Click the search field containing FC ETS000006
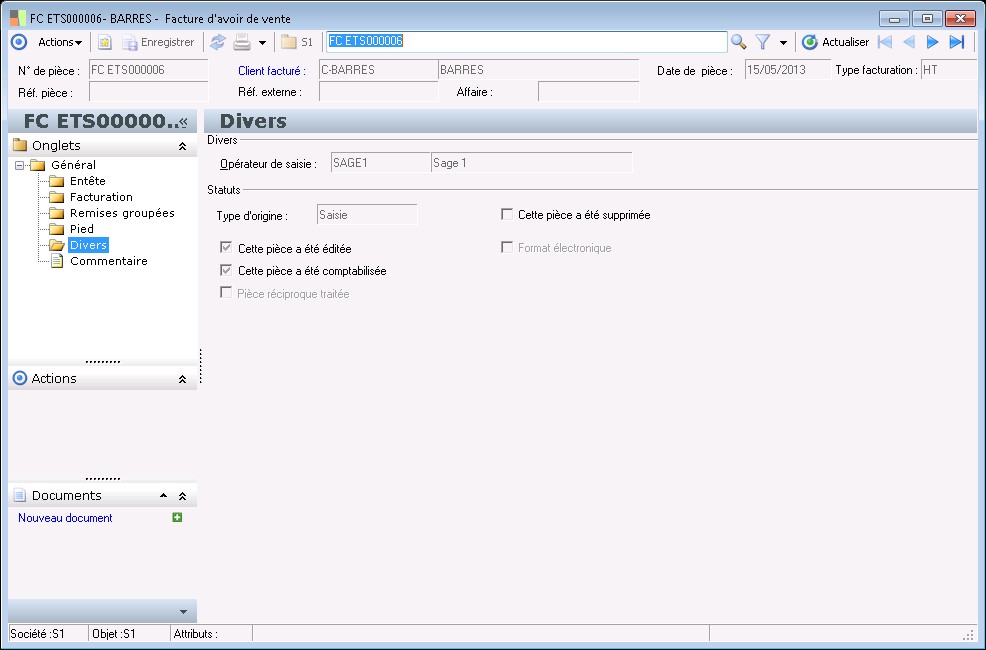The width and height of the screenshot is (986, 650). coord(526,41)
